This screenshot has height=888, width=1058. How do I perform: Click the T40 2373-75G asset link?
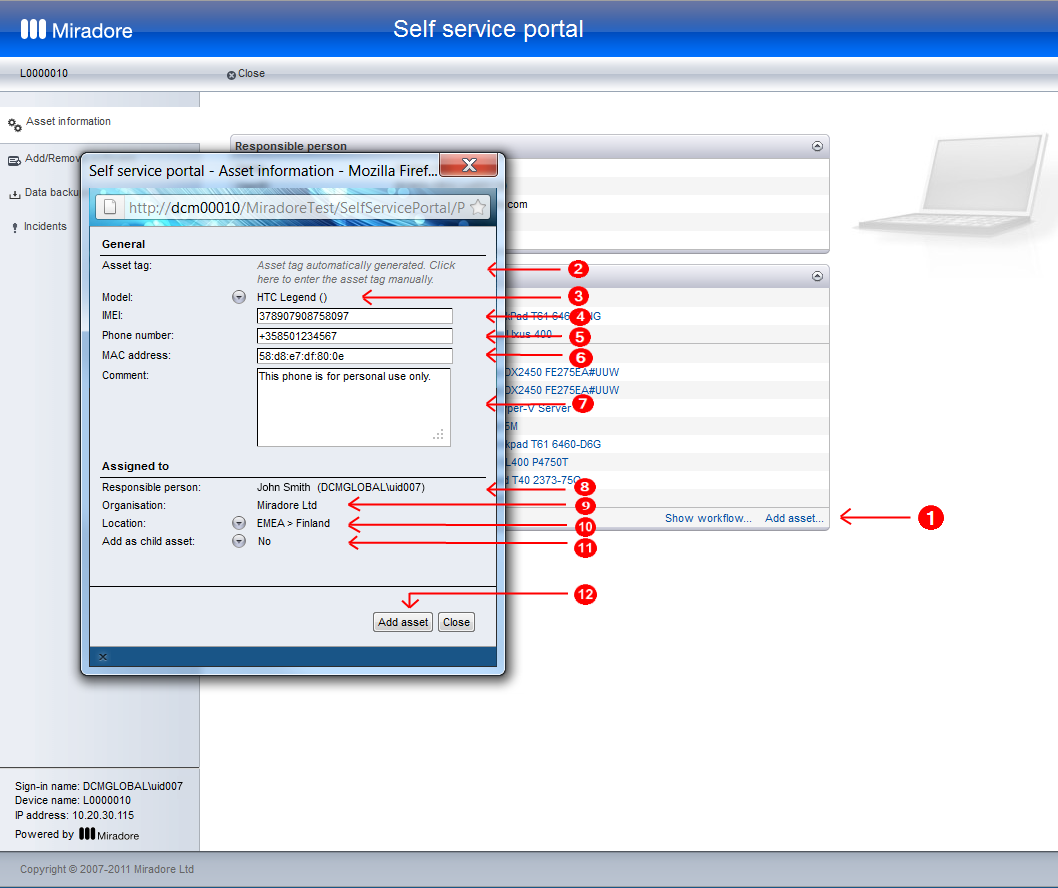pyautogui.click(x=542, y=480)
